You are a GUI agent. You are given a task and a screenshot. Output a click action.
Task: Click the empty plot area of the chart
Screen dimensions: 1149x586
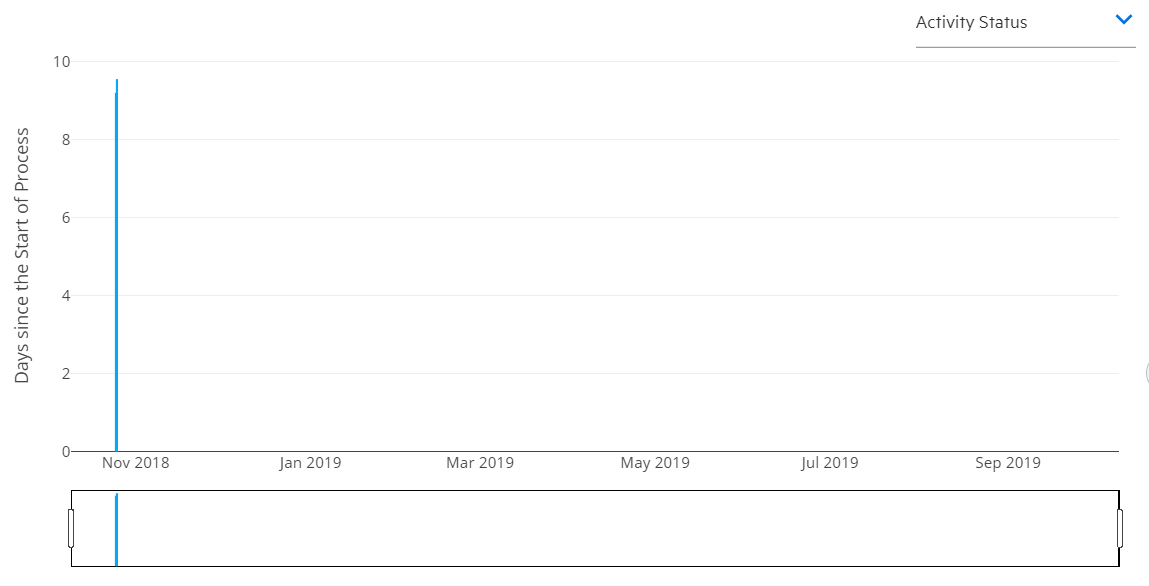[x=600, y=250]
